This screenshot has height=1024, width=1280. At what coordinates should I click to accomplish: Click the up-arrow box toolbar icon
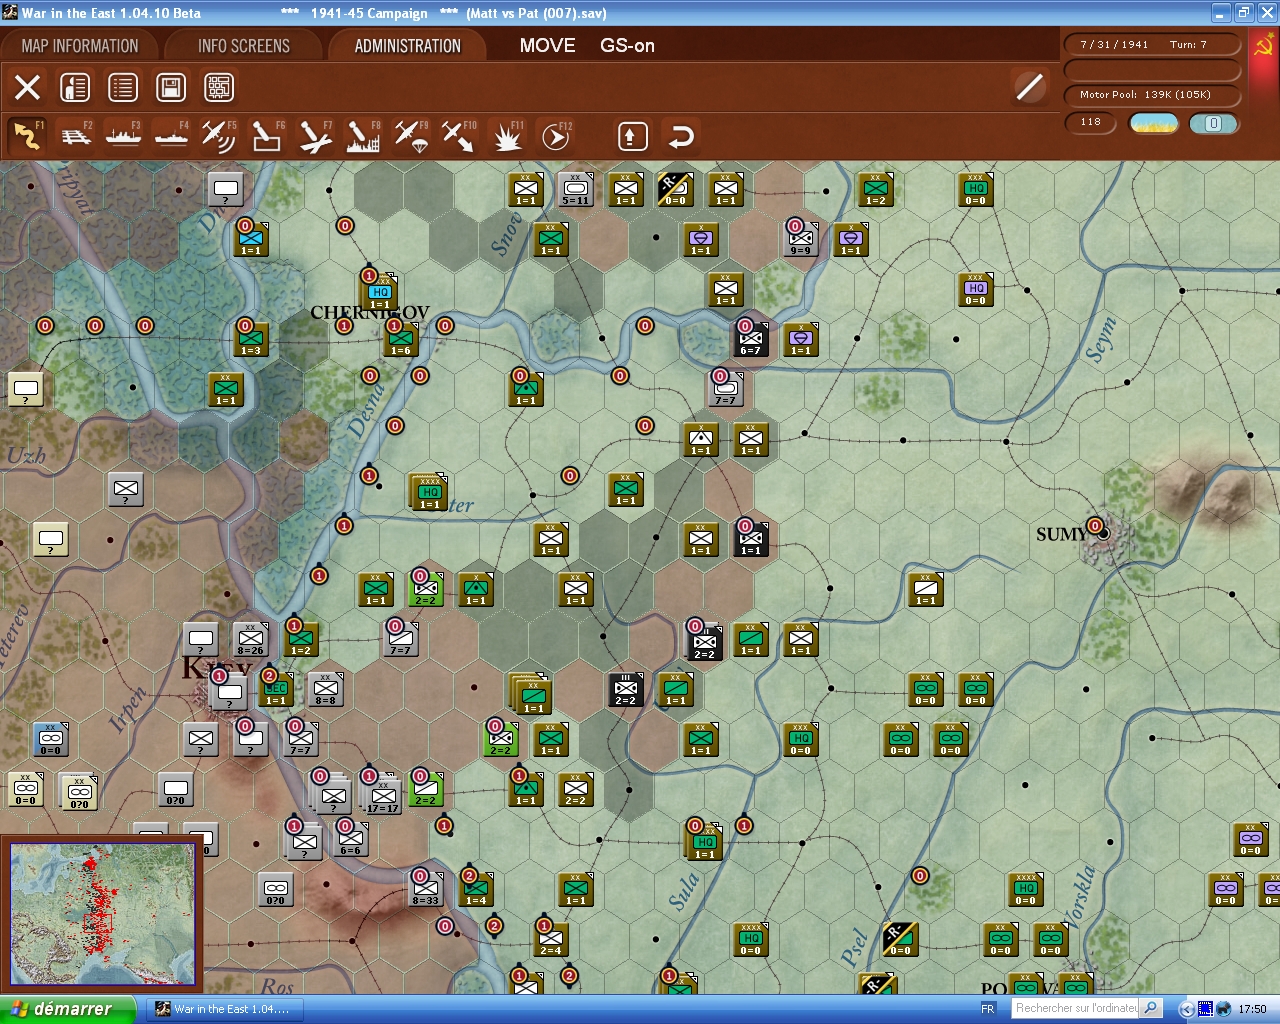pos(633,136)
